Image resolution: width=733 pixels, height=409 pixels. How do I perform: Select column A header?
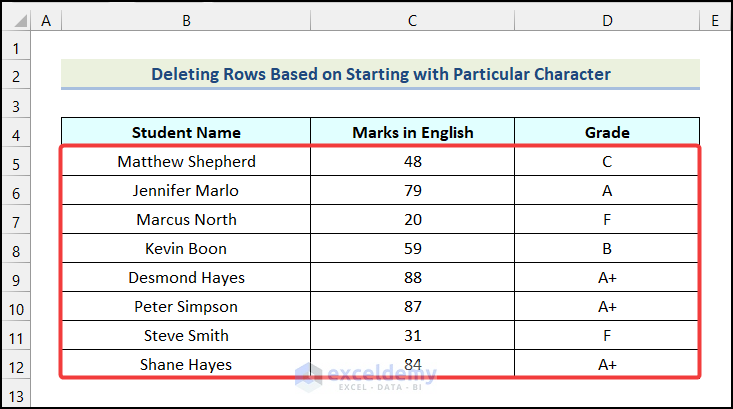(x=47, y=20)
